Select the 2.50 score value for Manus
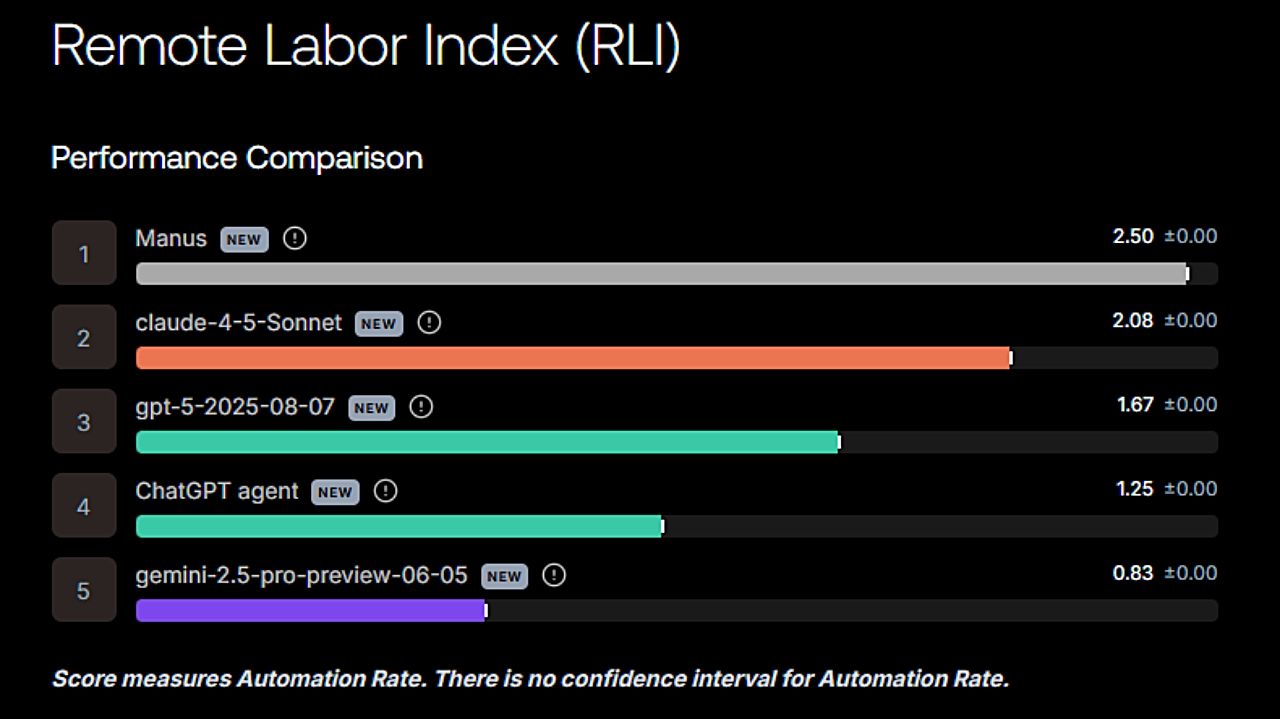Screen dimensions: 1280x719 coord(1134,236)
